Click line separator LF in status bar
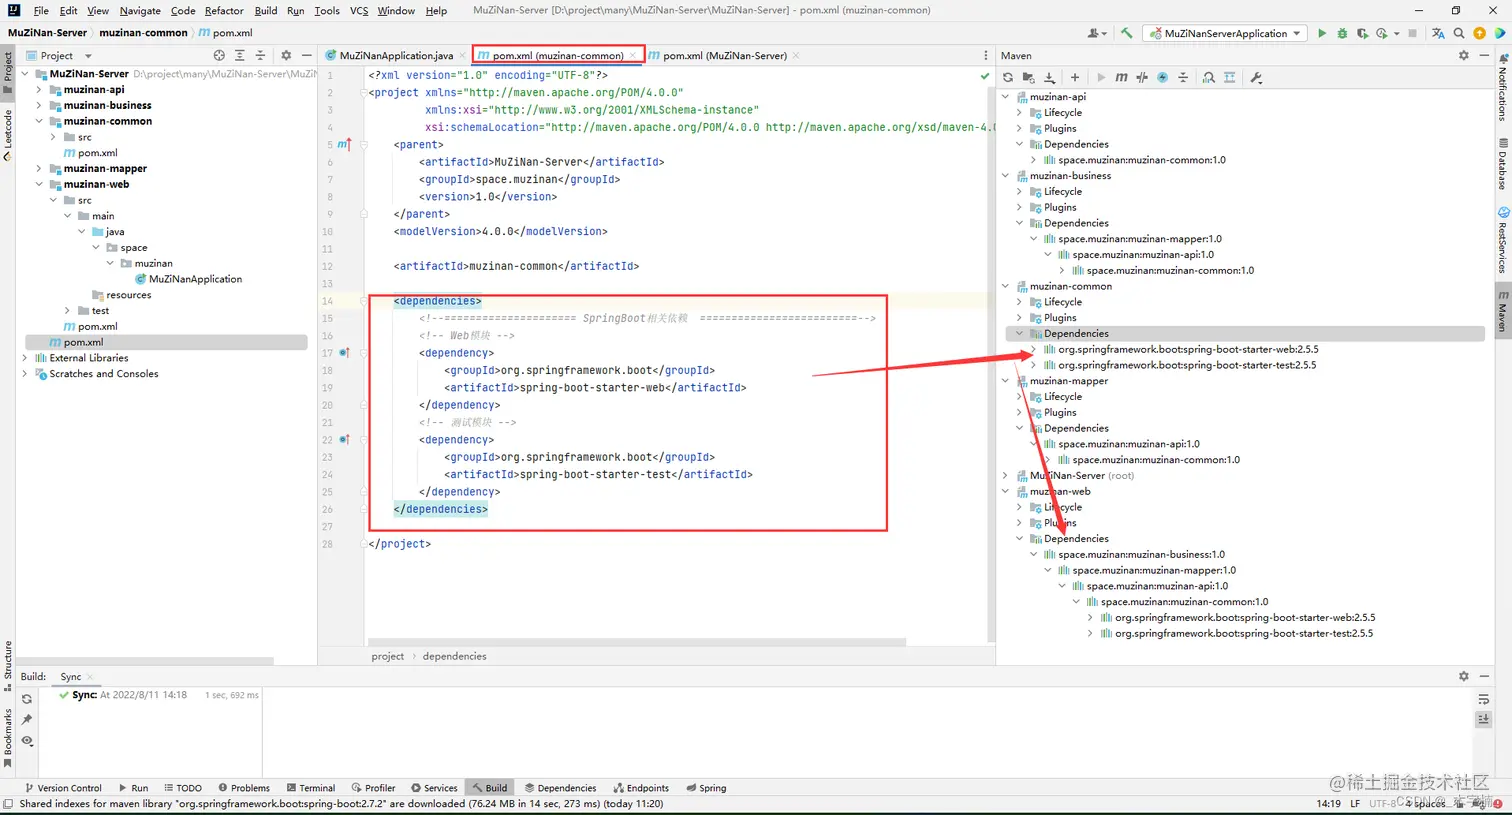Viewport: 1512px width, 815px height. [1355, 803]
